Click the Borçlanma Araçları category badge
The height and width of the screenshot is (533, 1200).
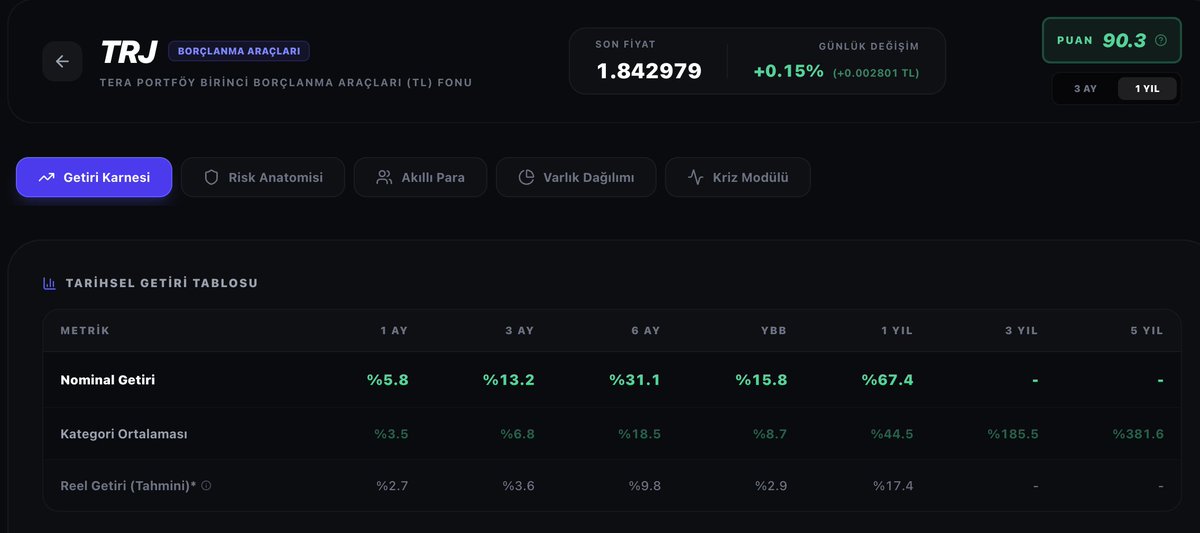pyautogui.click(x=239, y=51)
